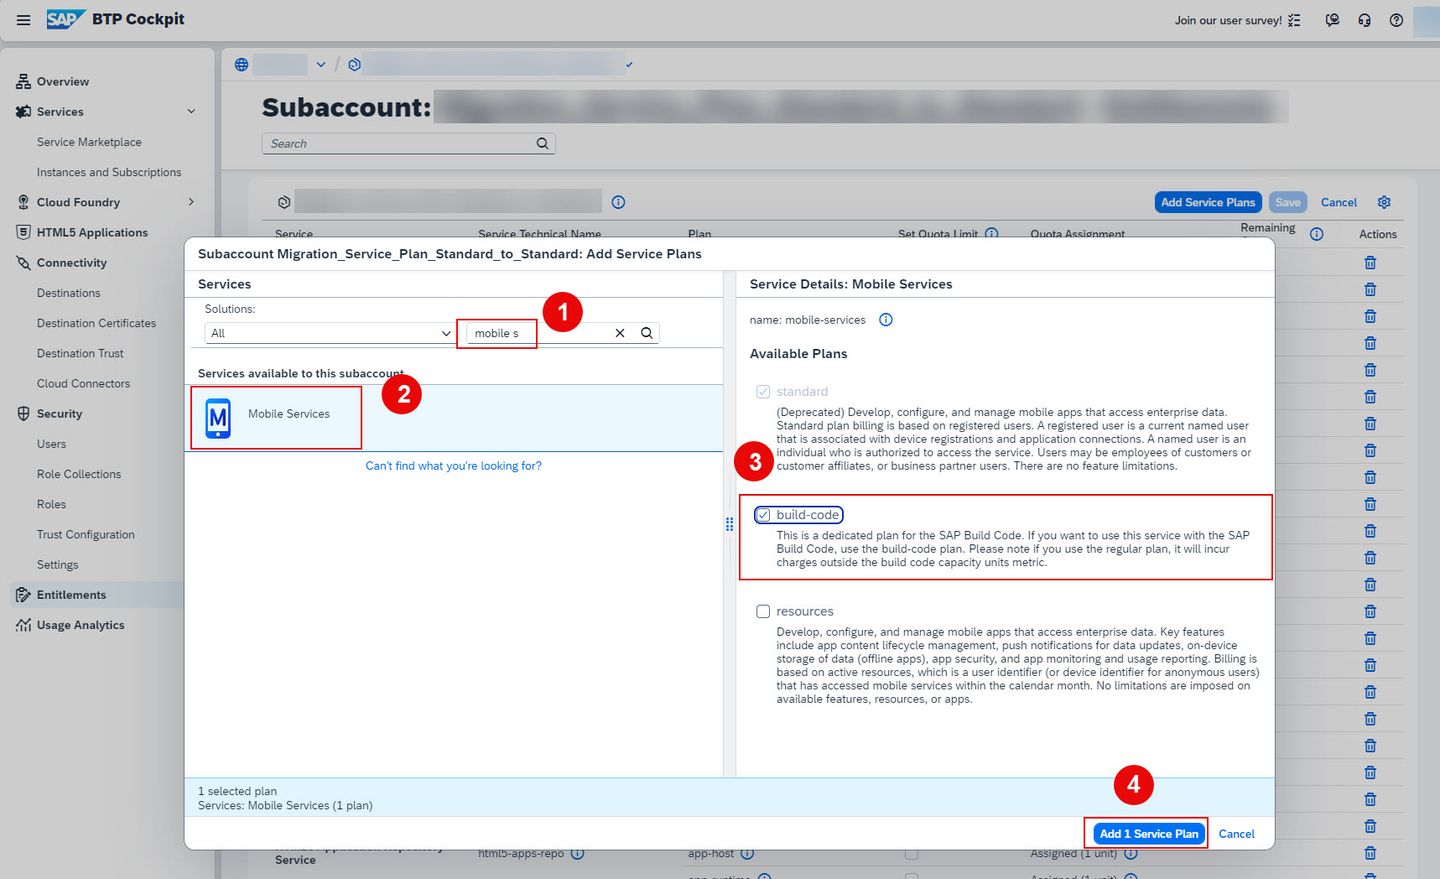Open Roles in the sidebar
The image size is (1440, 879).
(x=51, y=504)
